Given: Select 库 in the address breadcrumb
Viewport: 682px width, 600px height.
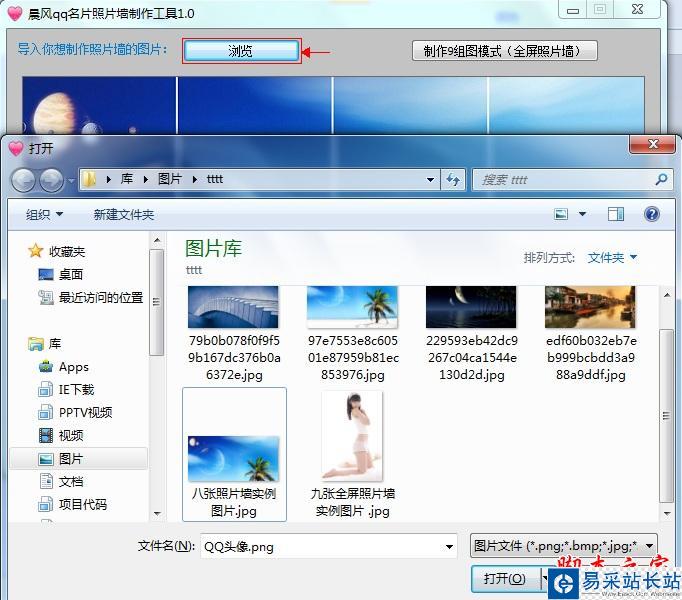Looking at the screenshot, I should [127, 179].
